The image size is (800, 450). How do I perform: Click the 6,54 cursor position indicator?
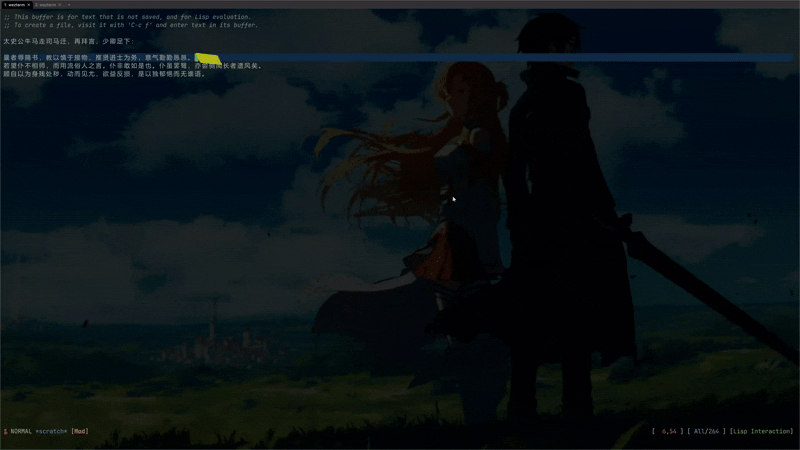point(669,431)
